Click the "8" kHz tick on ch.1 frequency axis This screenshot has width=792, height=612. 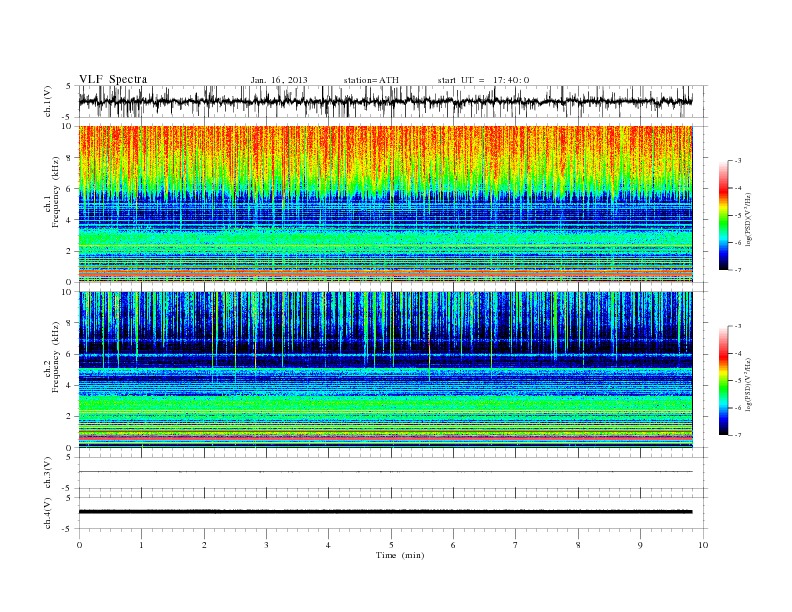coord(70,158)
